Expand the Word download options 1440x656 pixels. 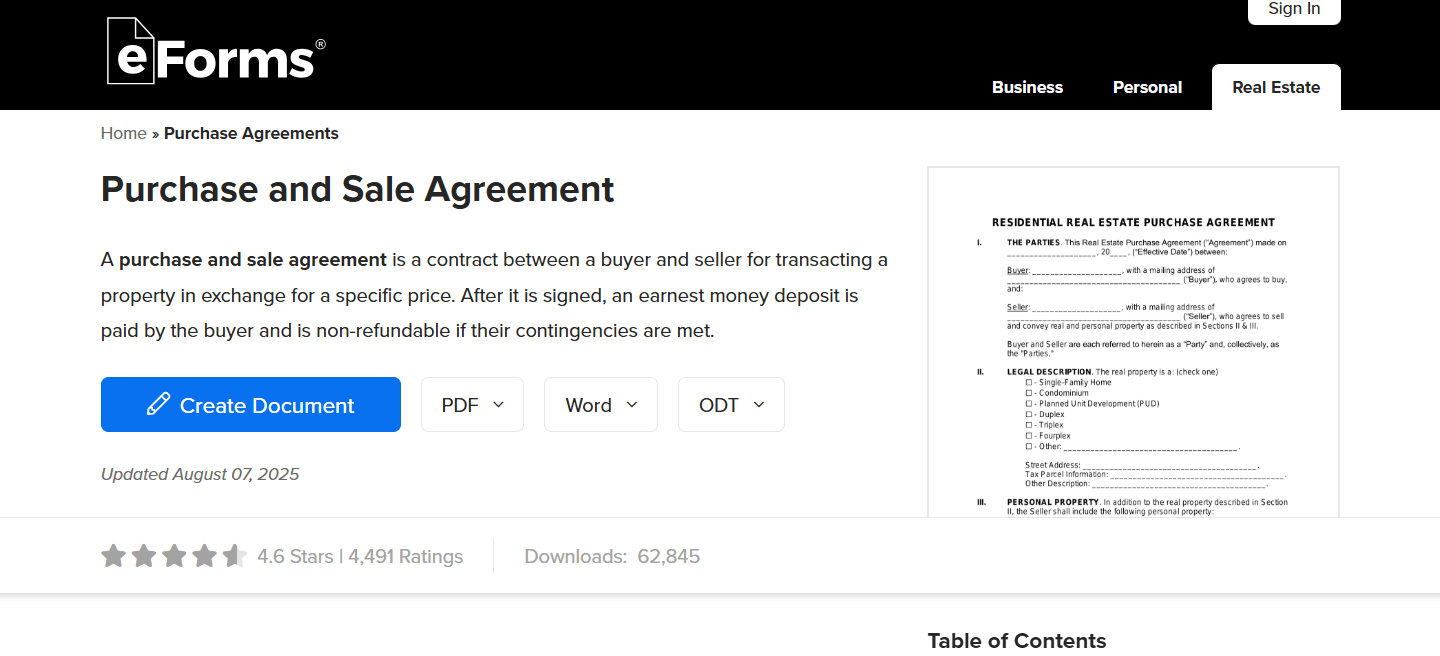click(x=600, y=404)
